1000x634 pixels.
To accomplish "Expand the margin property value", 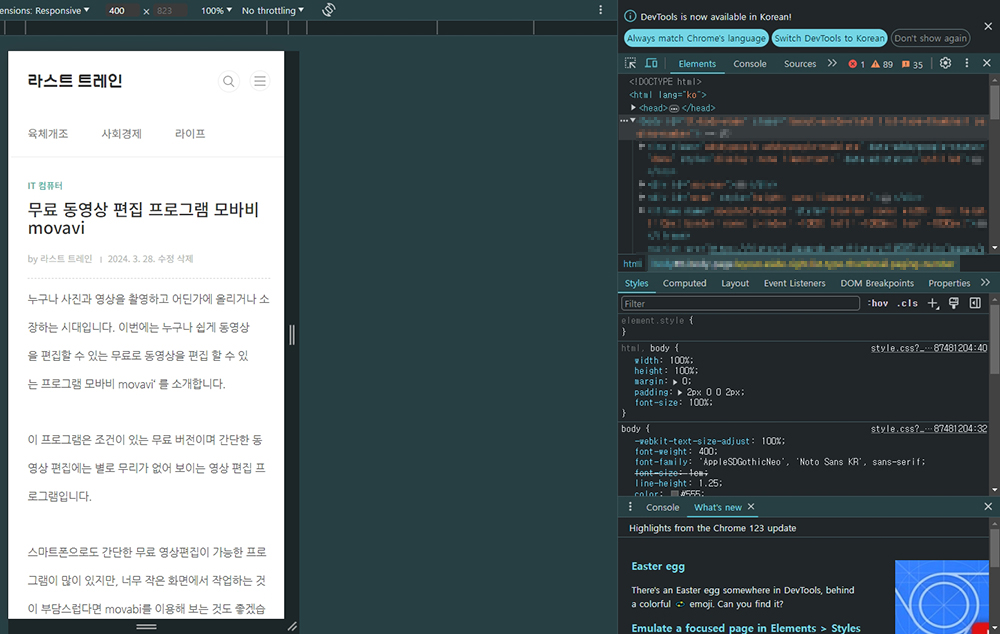I will pos(675,381).
